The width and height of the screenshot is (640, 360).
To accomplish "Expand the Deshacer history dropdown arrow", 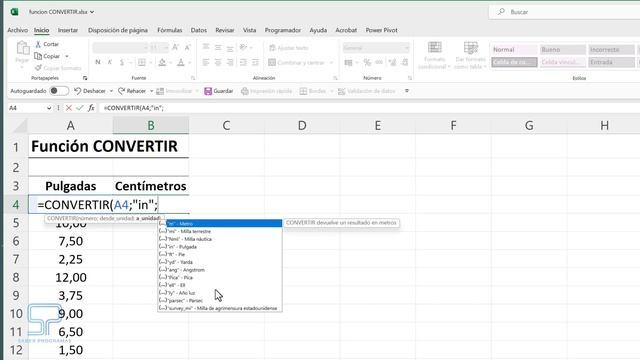I will [x=111, y=91].
